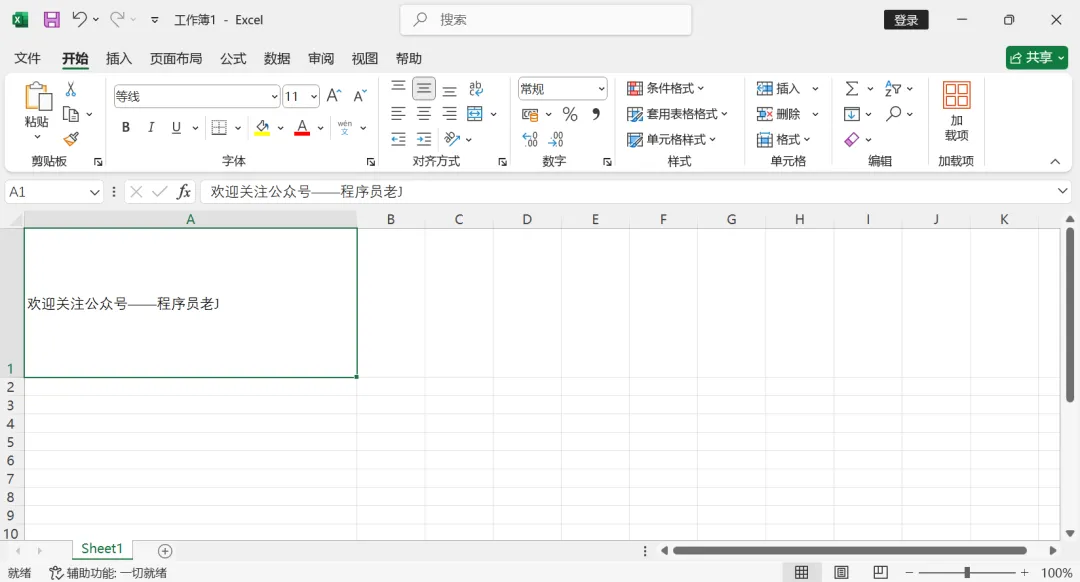Click the accounting number format icon

point(530,114)
